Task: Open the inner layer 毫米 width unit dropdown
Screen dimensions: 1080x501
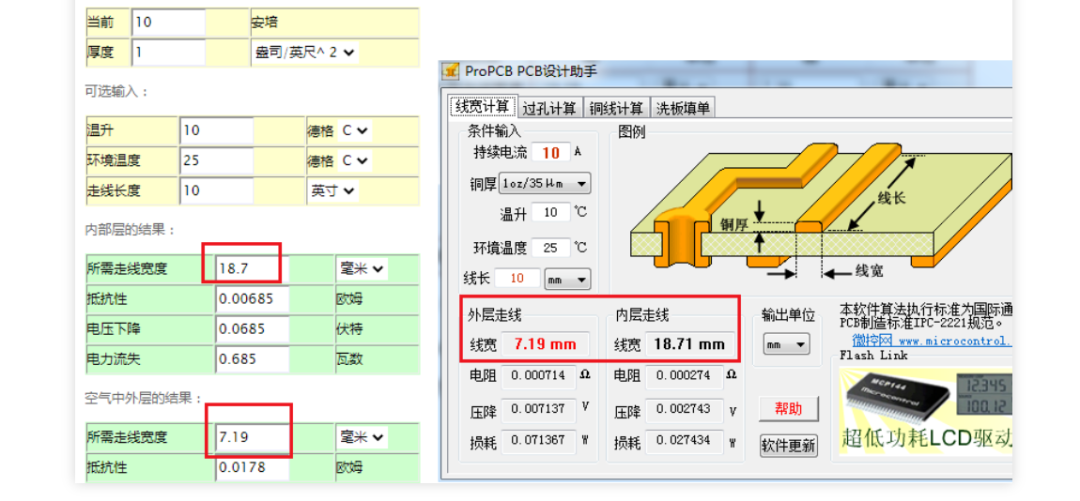Action: 361,269
